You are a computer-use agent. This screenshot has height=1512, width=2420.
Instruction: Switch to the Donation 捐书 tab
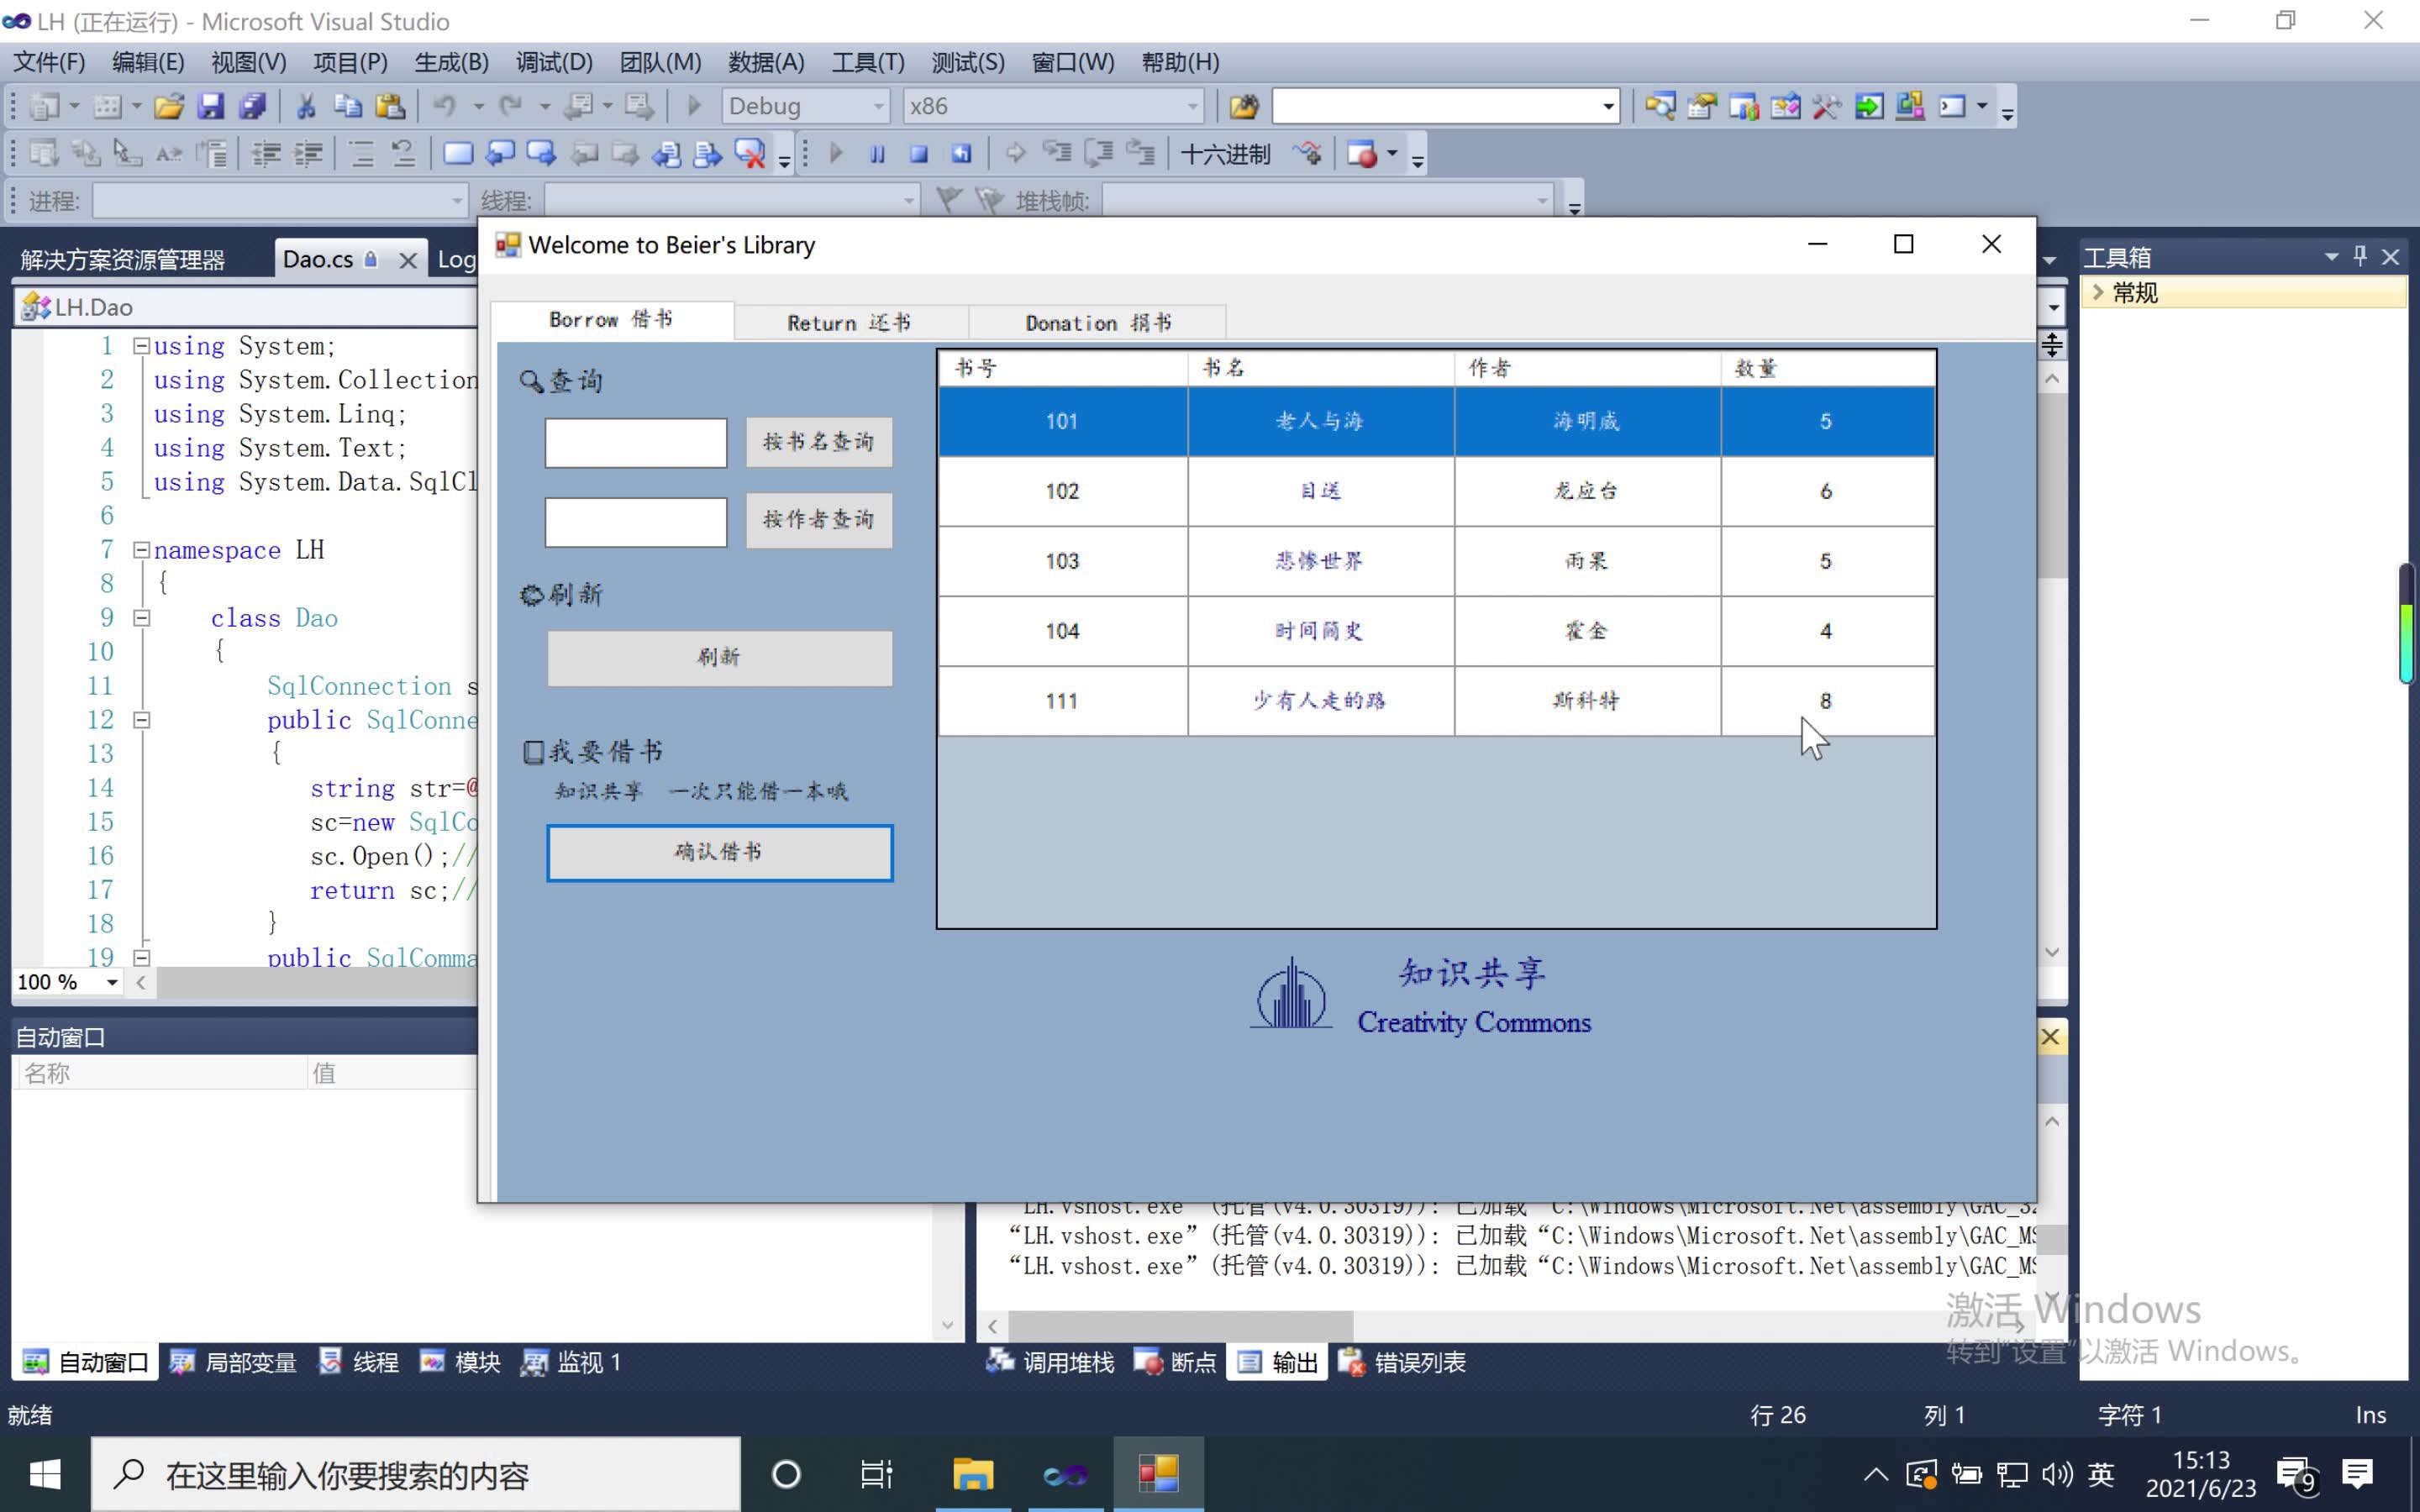[1098, 323]
